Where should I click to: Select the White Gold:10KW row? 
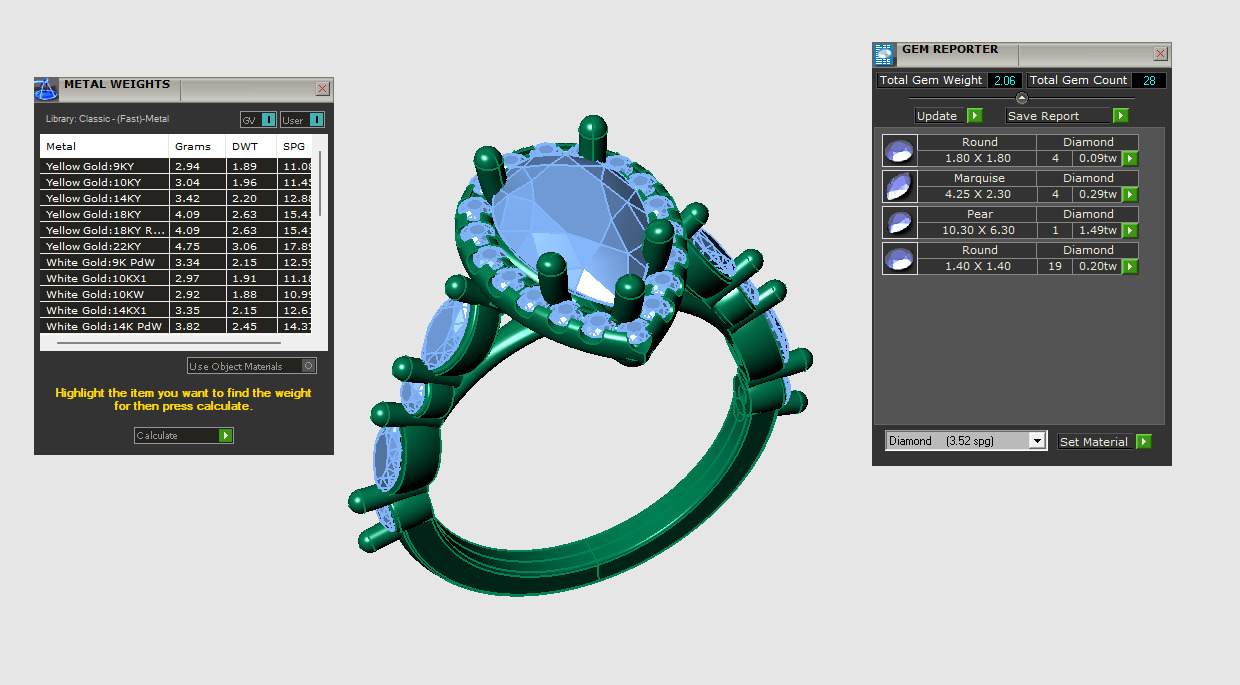click(x=176, y=294)
